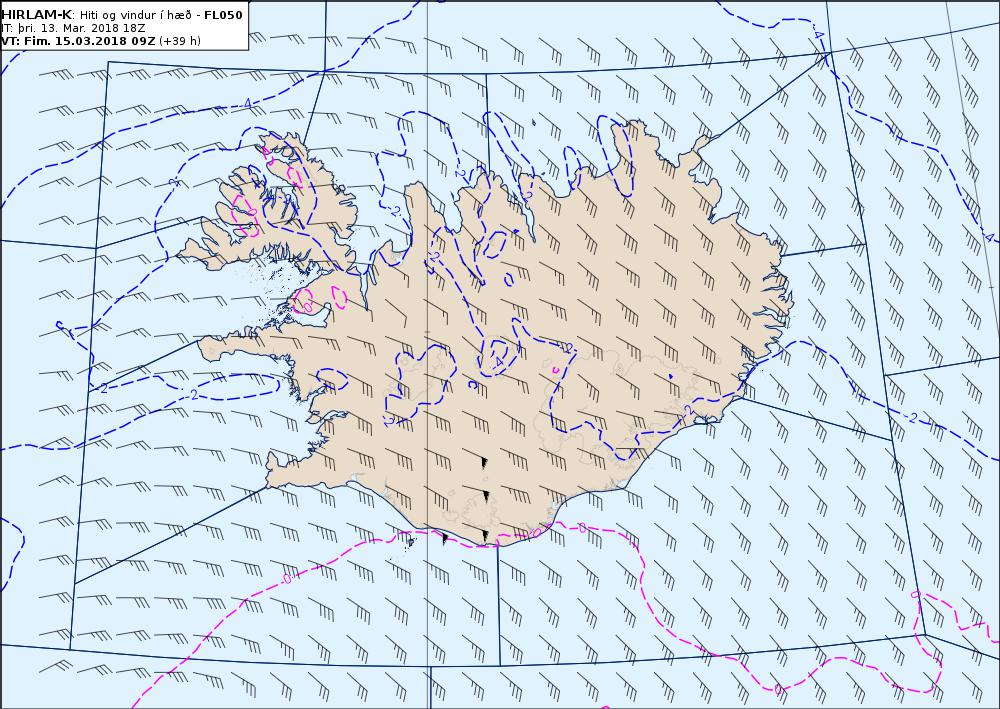1000x709 pixels.
Task: Click the line "IT: þri. 13. Mar. 2018 18Z"
Action: coord(73,28)
